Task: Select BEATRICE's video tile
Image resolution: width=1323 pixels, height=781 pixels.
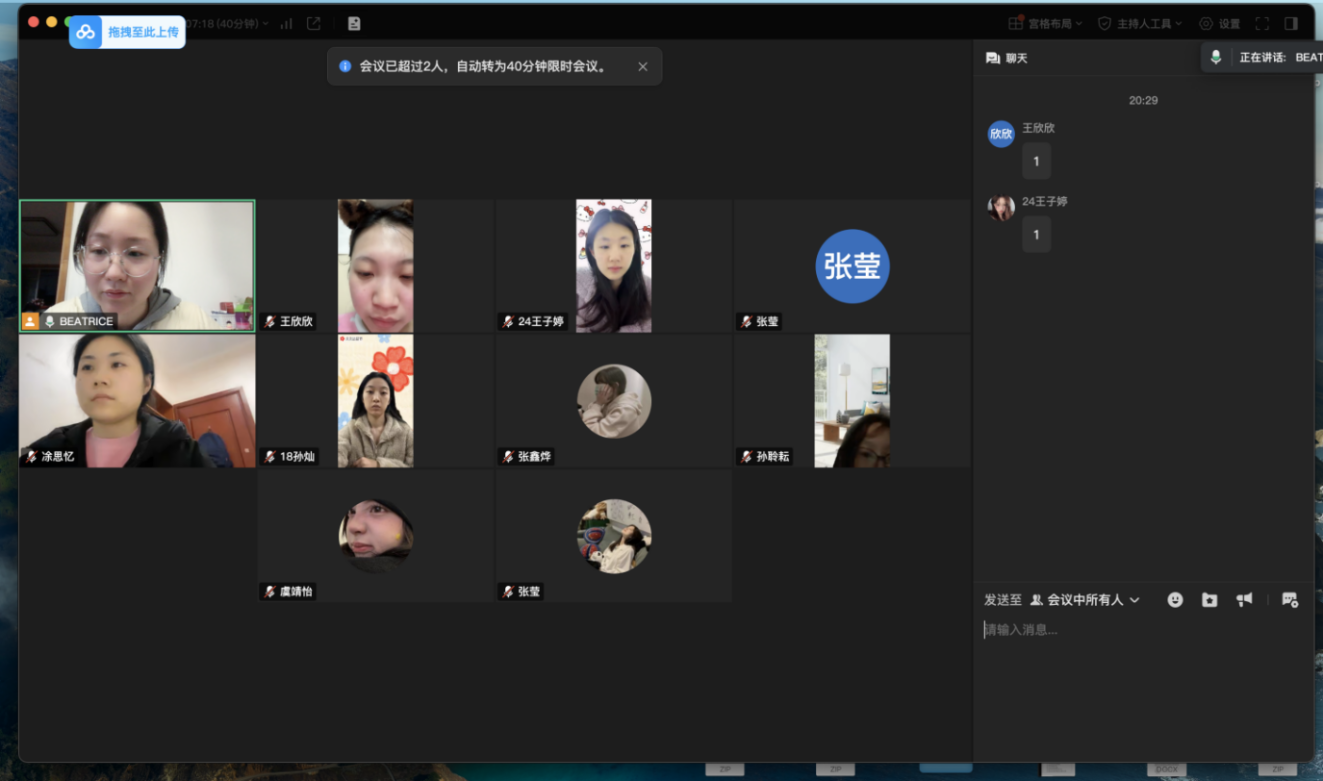Action: coord(137,265)
